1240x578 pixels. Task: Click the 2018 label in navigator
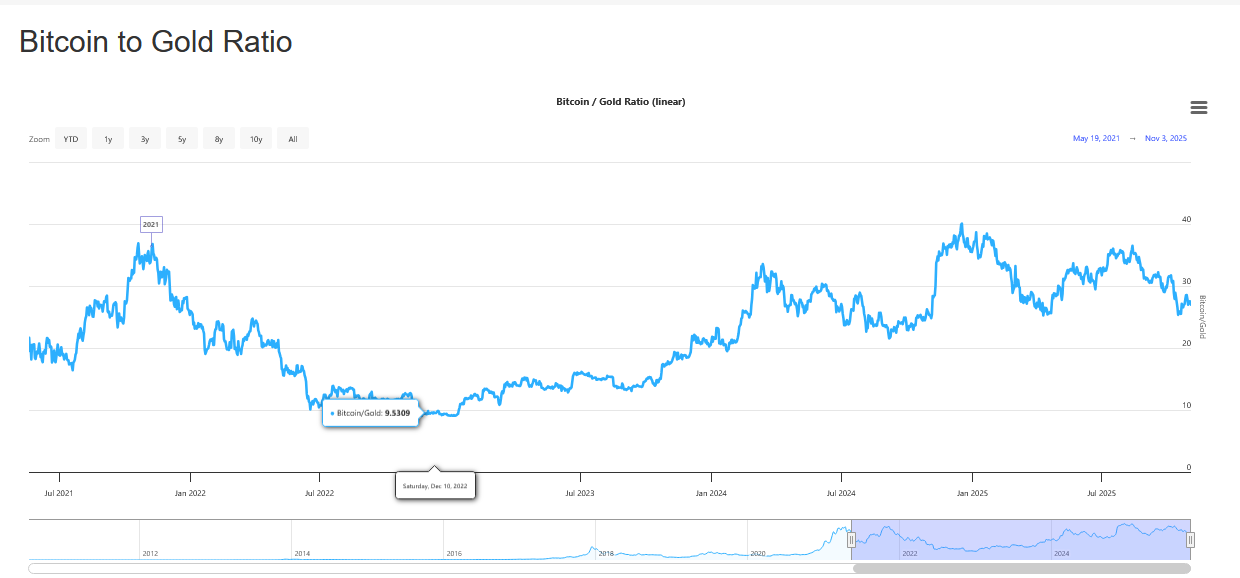(606, 553)
